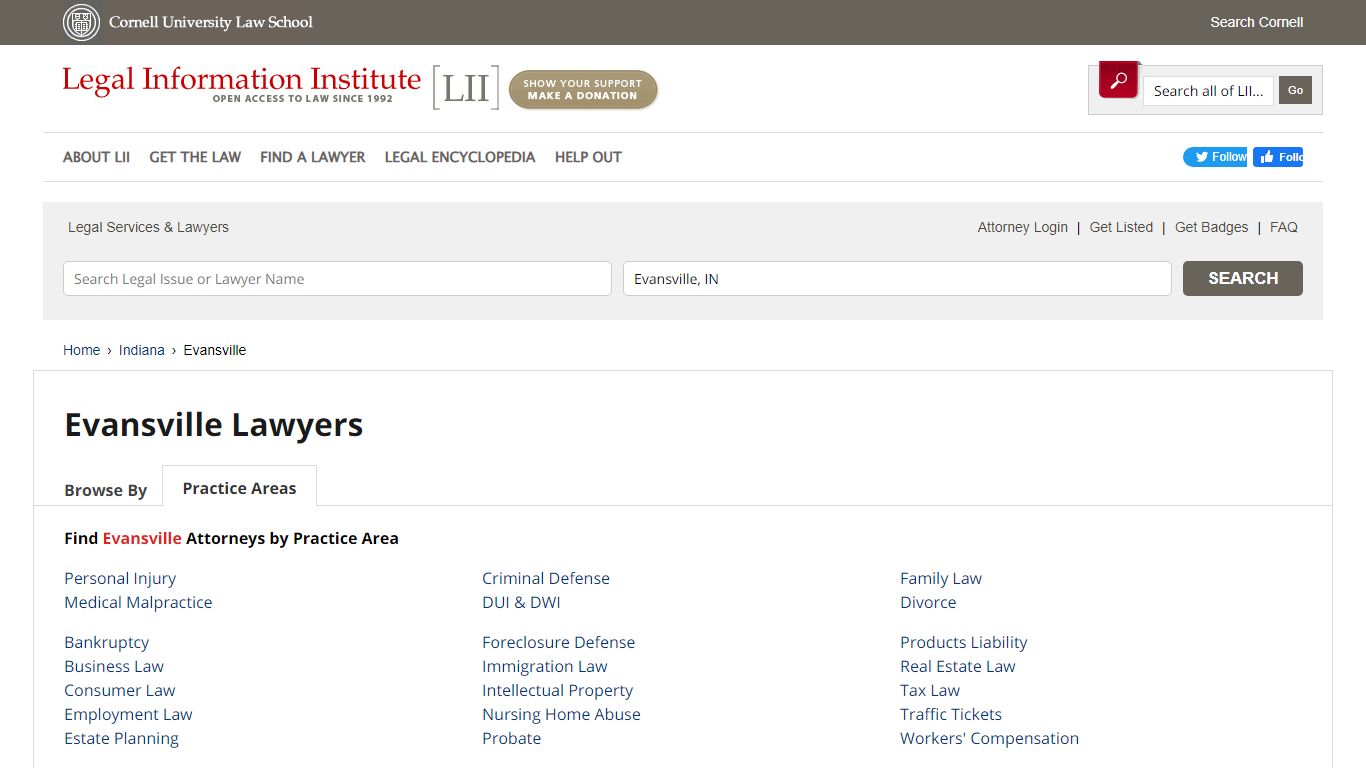Click Cornell University Law School title
The width and height of the screenshot is (1366, 768).
(211, 22)
